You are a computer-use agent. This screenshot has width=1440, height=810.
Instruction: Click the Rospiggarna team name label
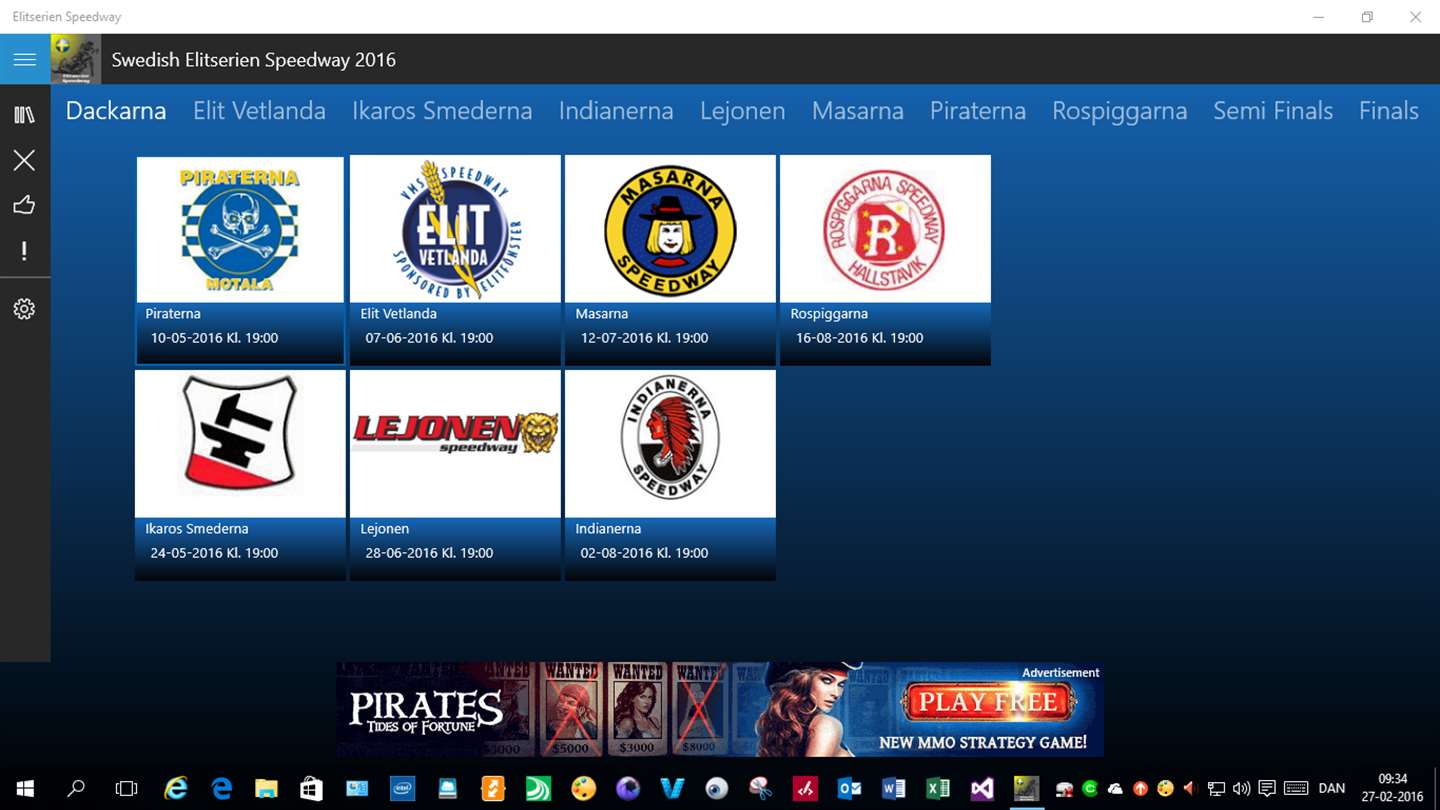pos(829,314)
